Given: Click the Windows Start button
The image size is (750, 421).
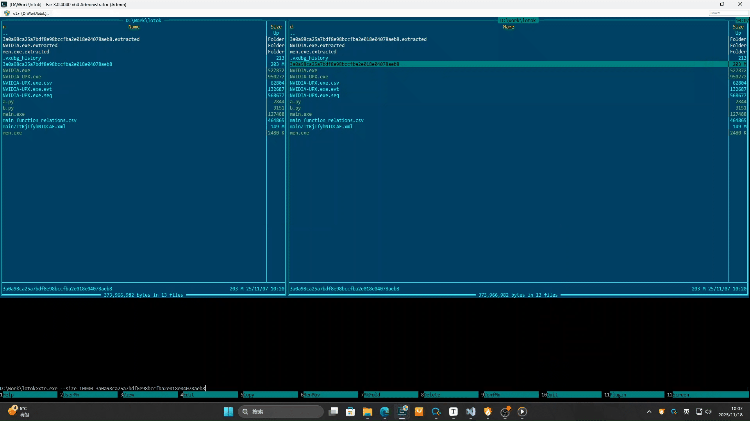Looking at the screenshot, I should coord(227,411).
